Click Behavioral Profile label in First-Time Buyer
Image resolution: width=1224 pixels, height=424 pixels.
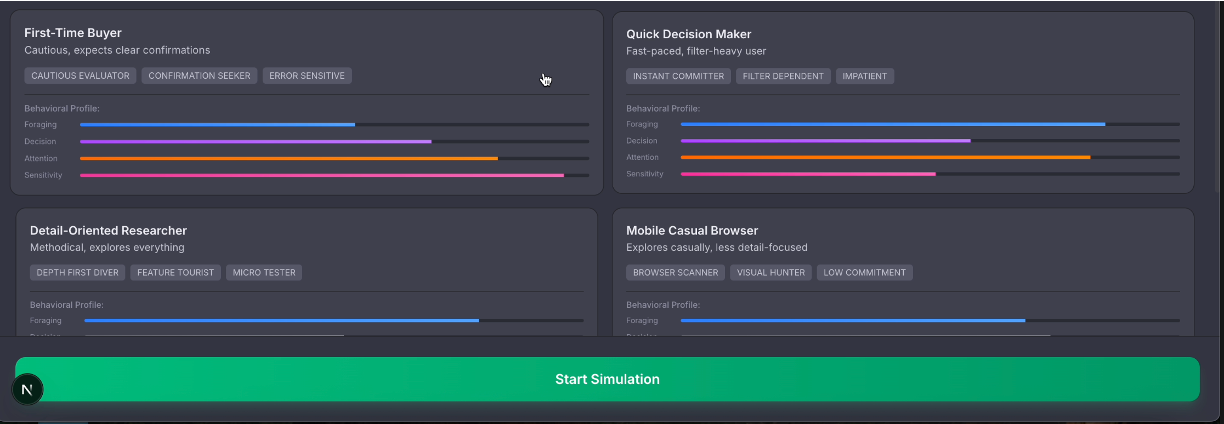point(62,108)
